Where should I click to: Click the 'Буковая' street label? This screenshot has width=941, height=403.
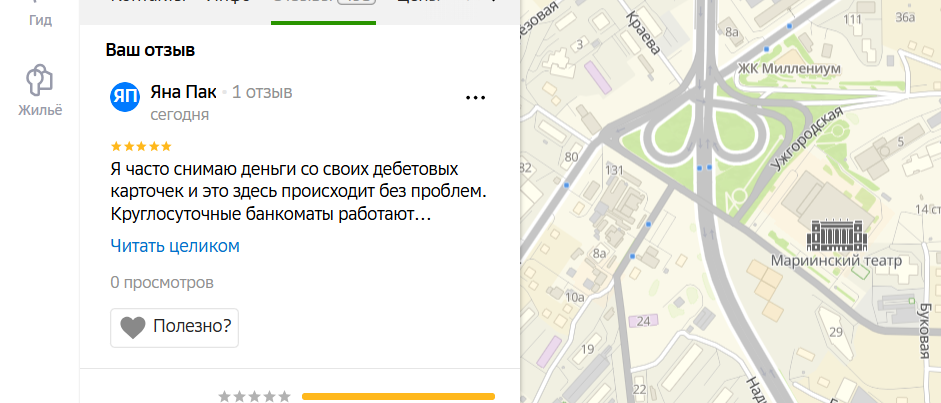(925, 331)
